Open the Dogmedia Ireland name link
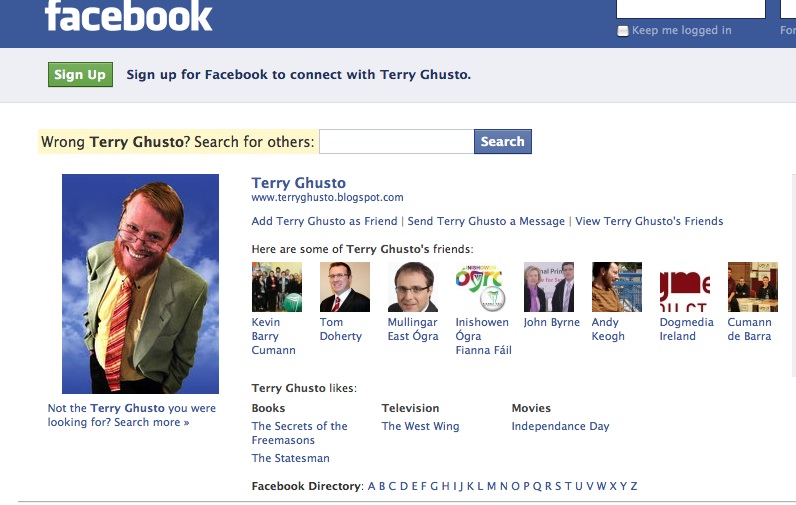Image resolution: width=796 pixels, height=505 pixels. click(686, 329)
